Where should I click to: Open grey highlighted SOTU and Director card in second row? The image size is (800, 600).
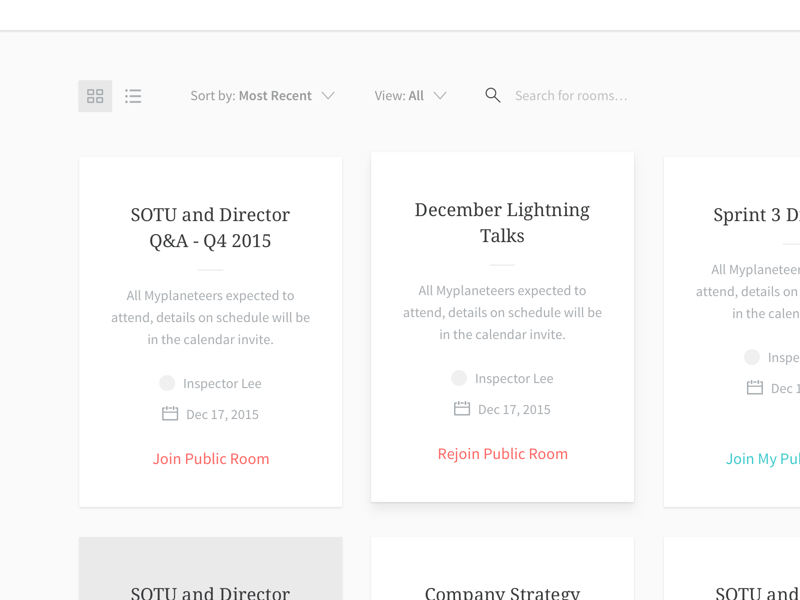pyautogui.click(x=210, y=568)
